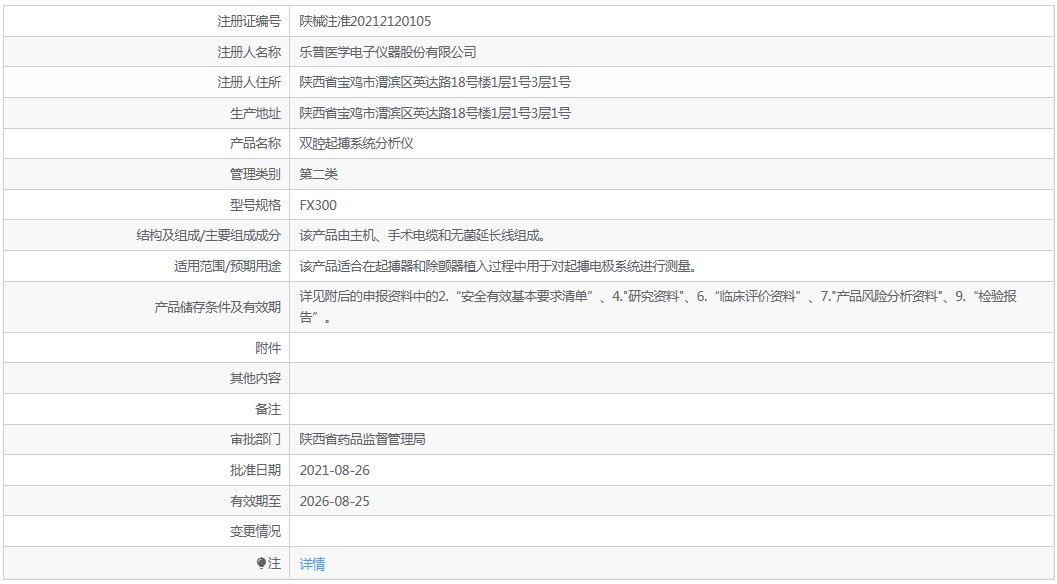Viewport: 1057px width, 584px height.
Task: Click the 其他内容 label
Action: [x=255, y=378]
